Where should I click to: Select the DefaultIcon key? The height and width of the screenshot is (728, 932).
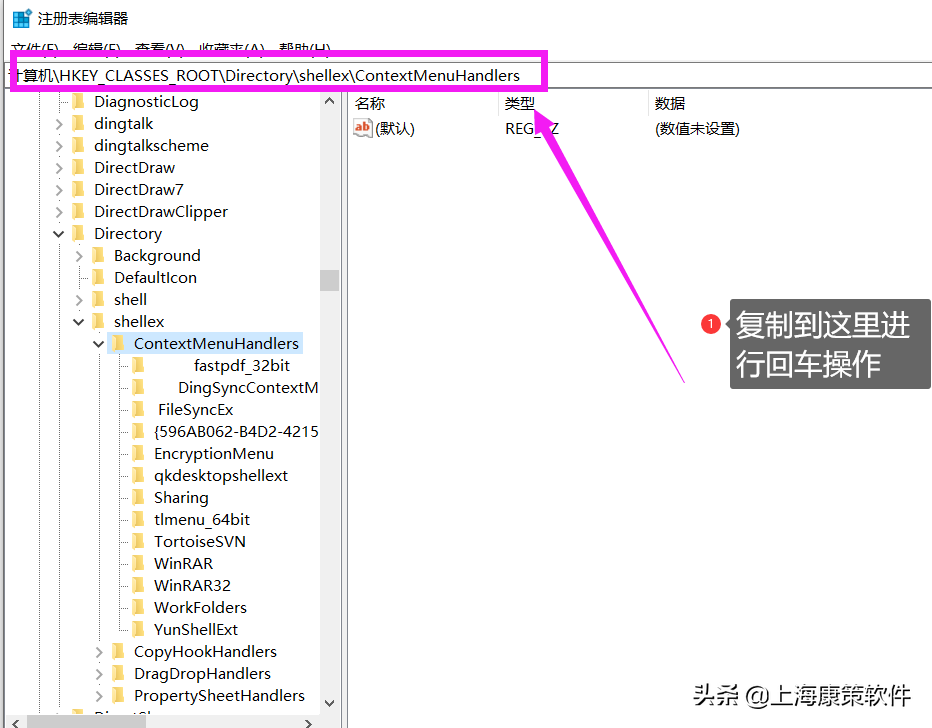coord(155,278)
